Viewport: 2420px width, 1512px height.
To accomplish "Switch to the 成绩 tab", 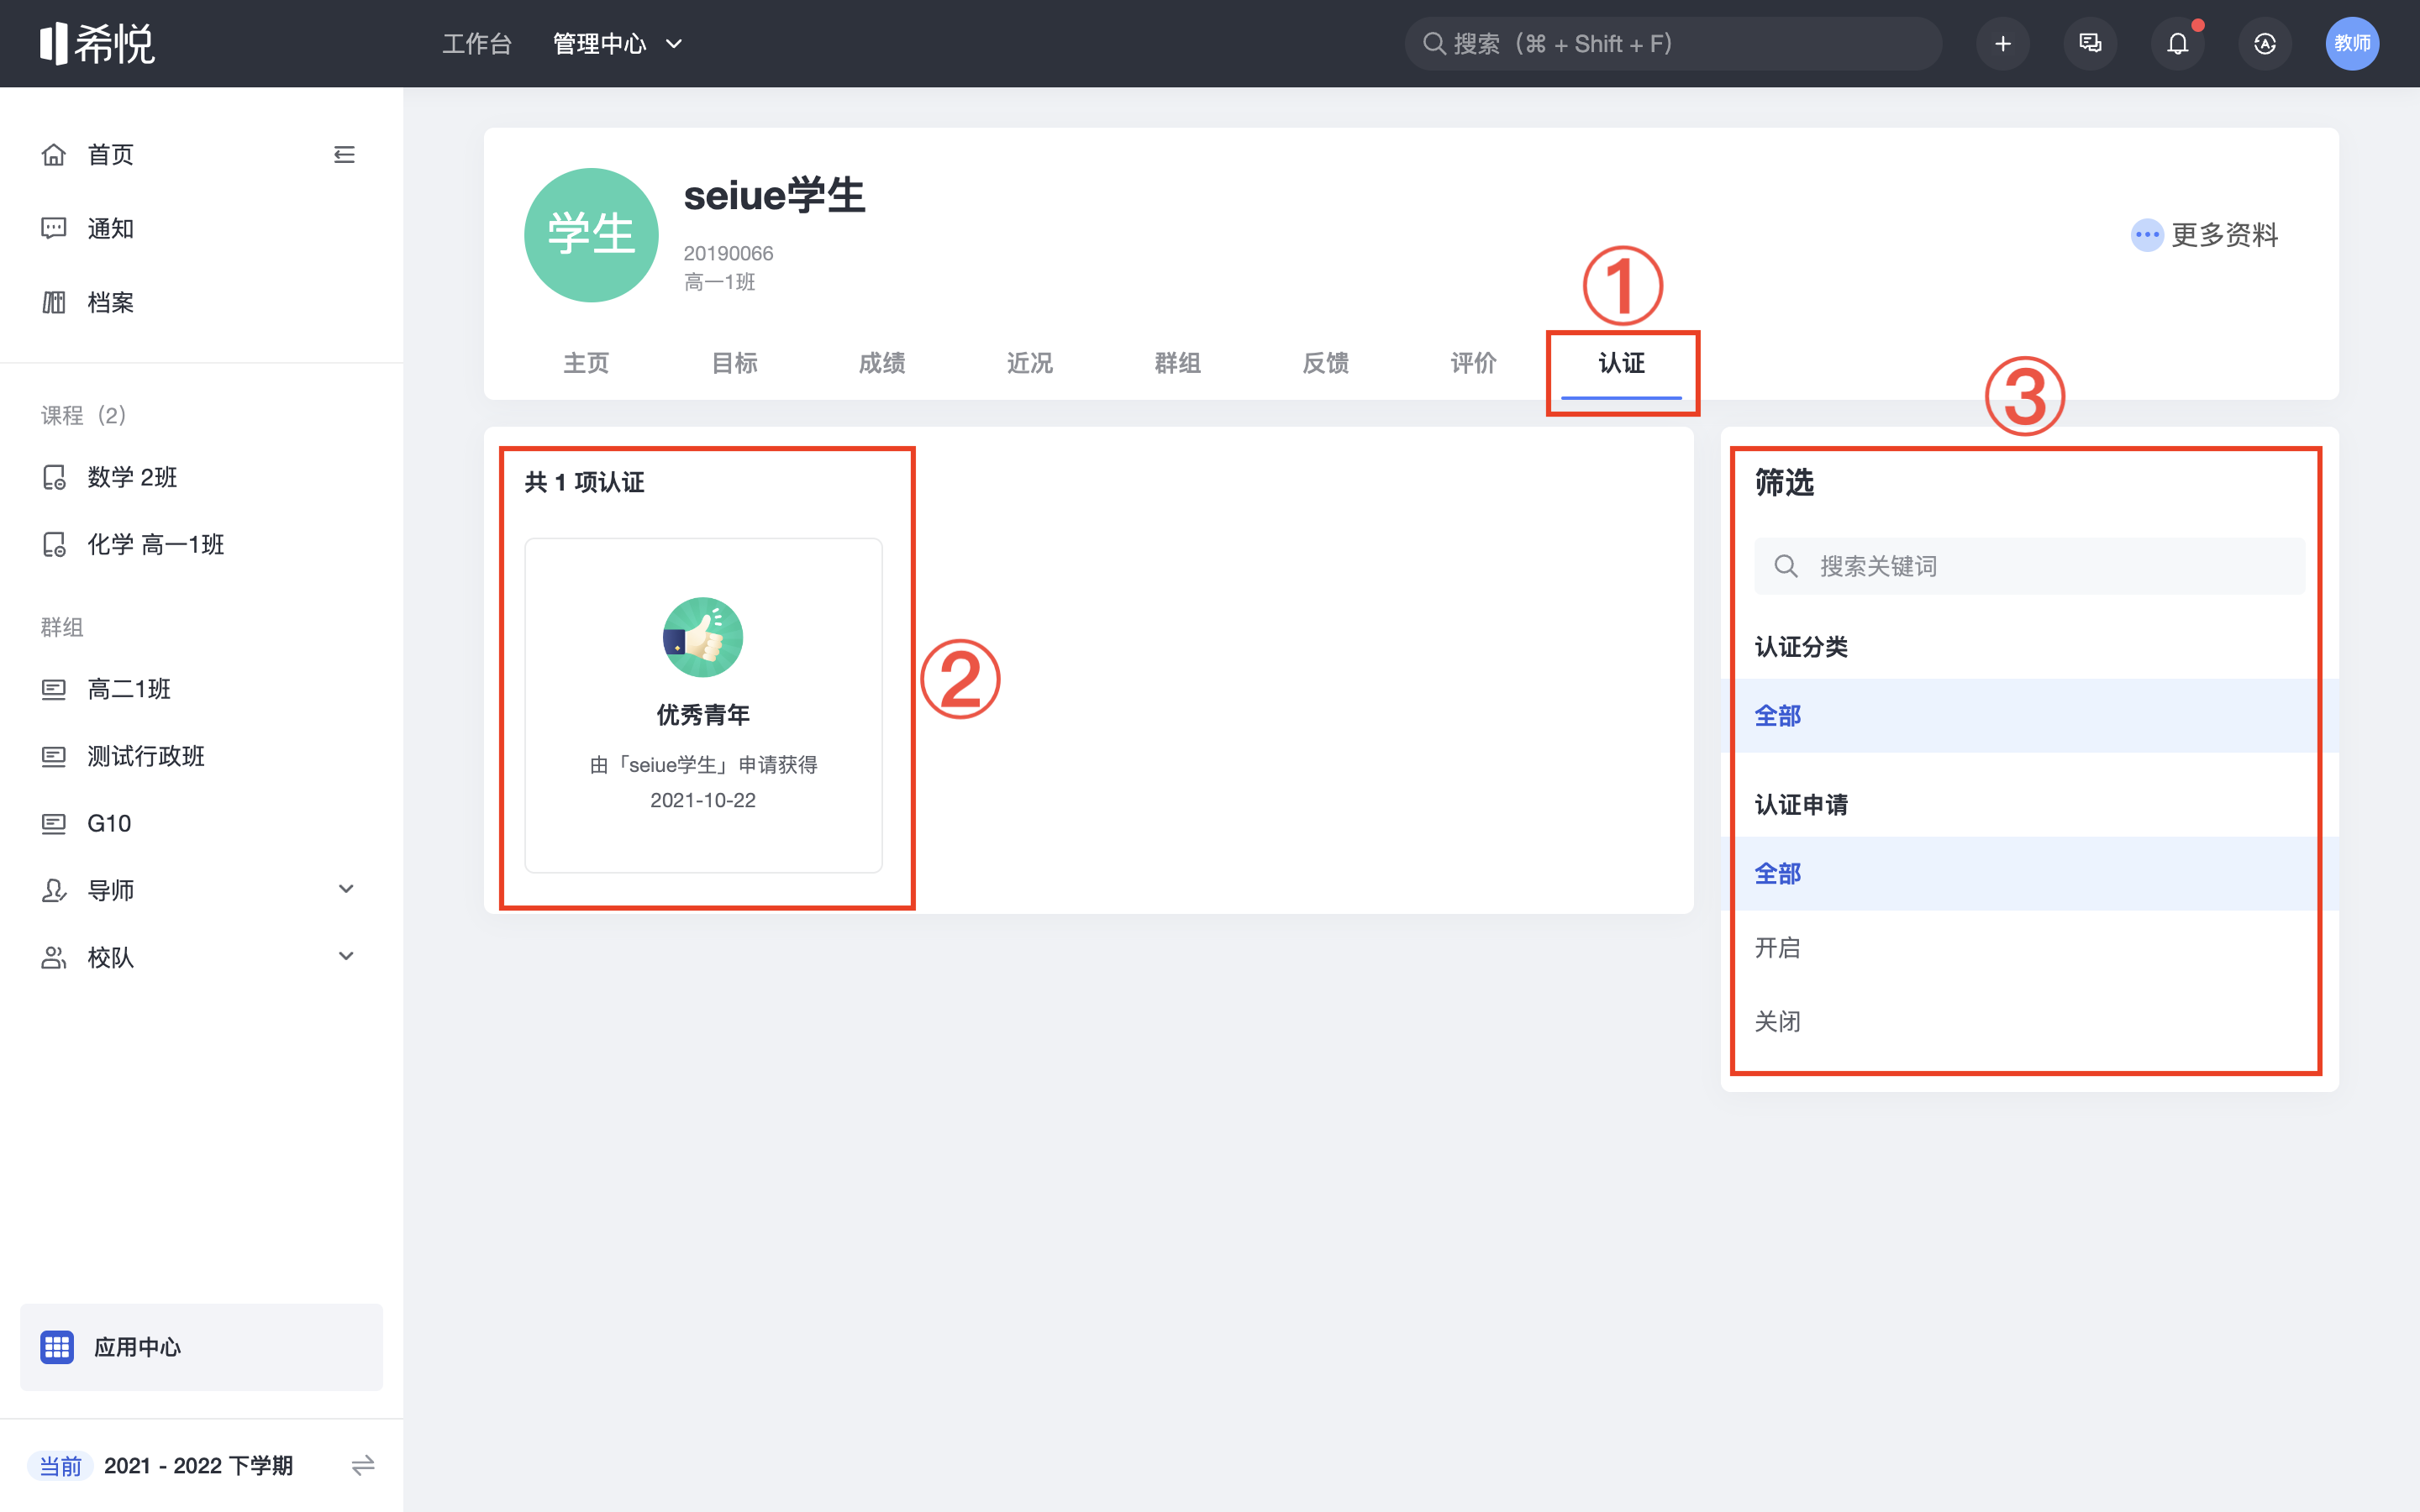I will coord(882,363).
